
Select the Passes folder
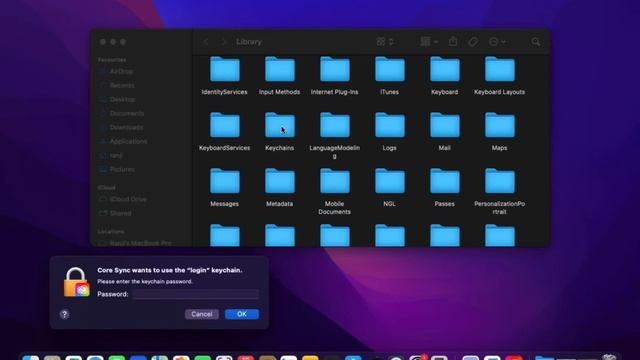pos(444,188)
